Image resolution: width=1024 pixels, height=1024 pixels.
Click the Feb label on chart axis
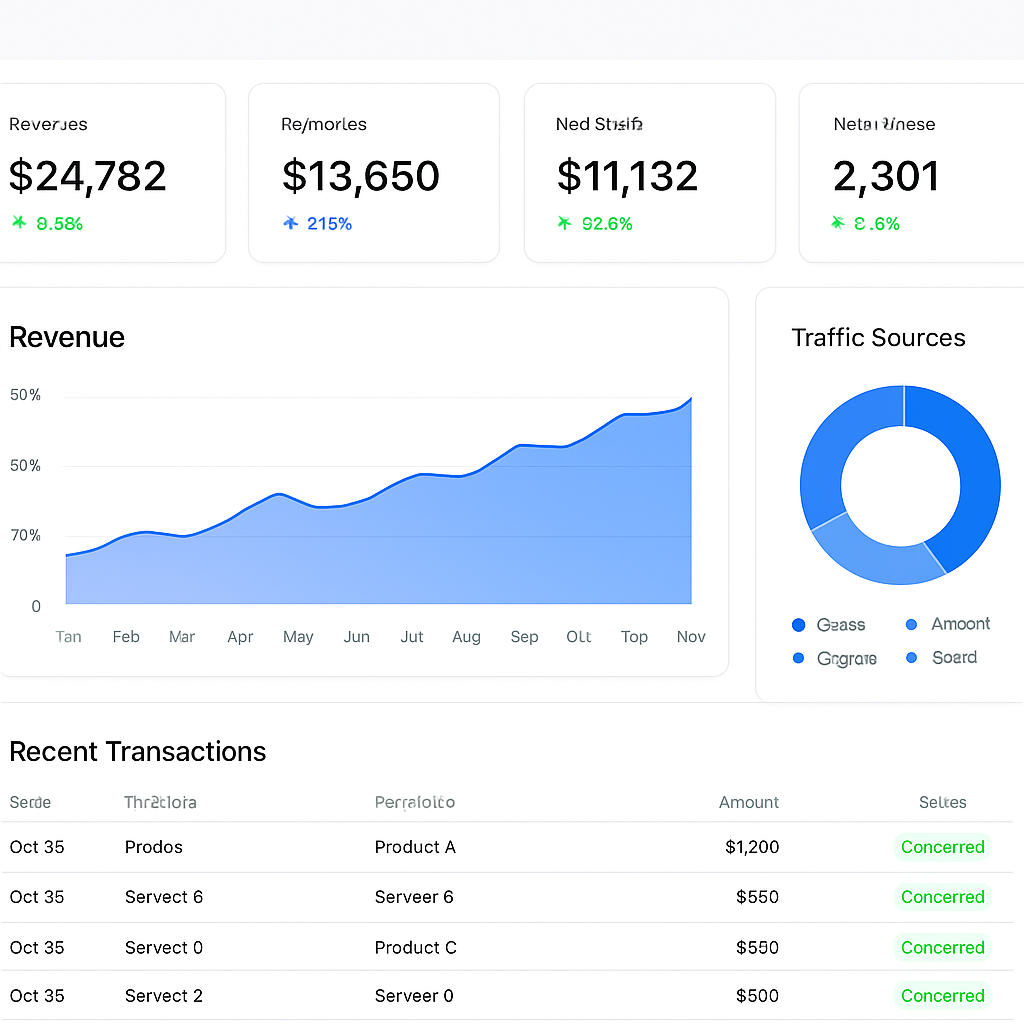(126, 637)
